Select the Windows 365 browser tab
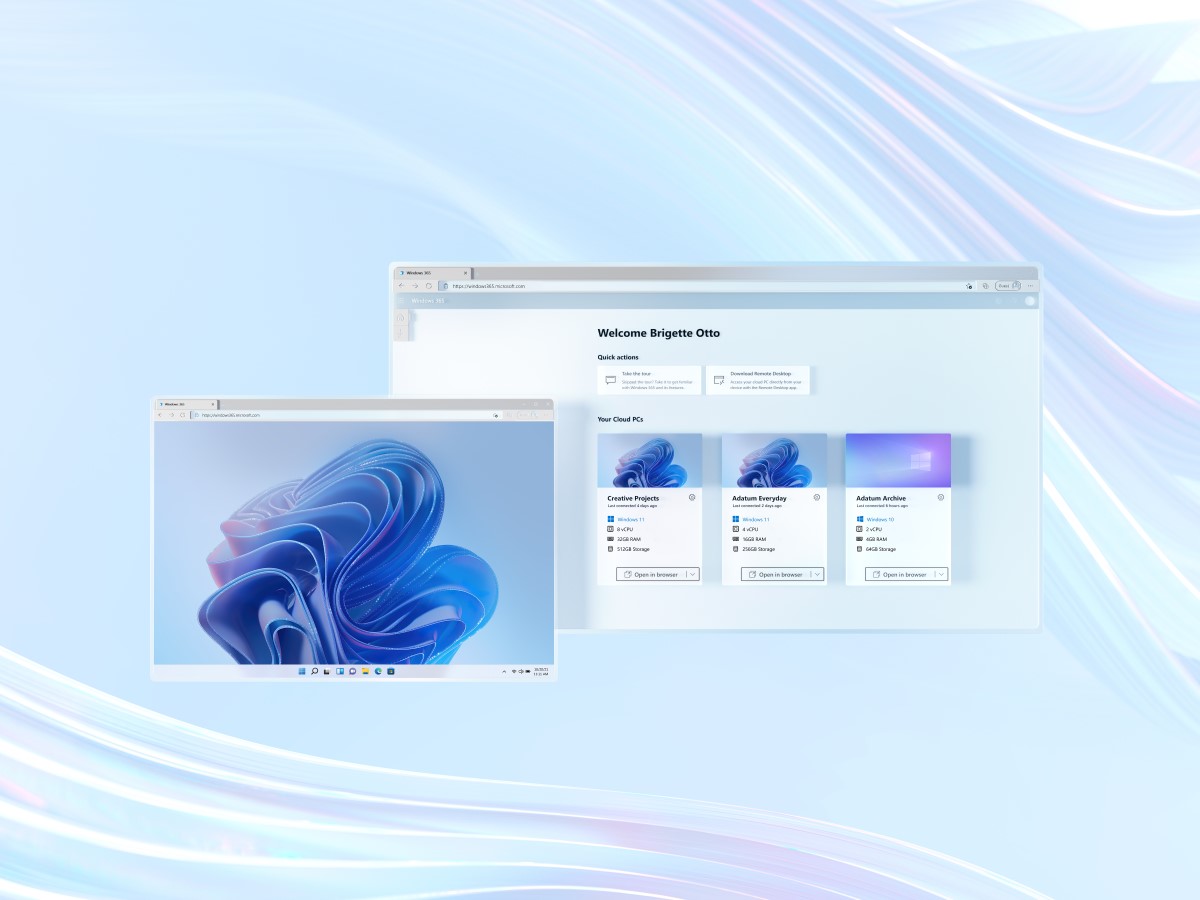This screenshot has width=1200, height=900. [x=420, y=272]
